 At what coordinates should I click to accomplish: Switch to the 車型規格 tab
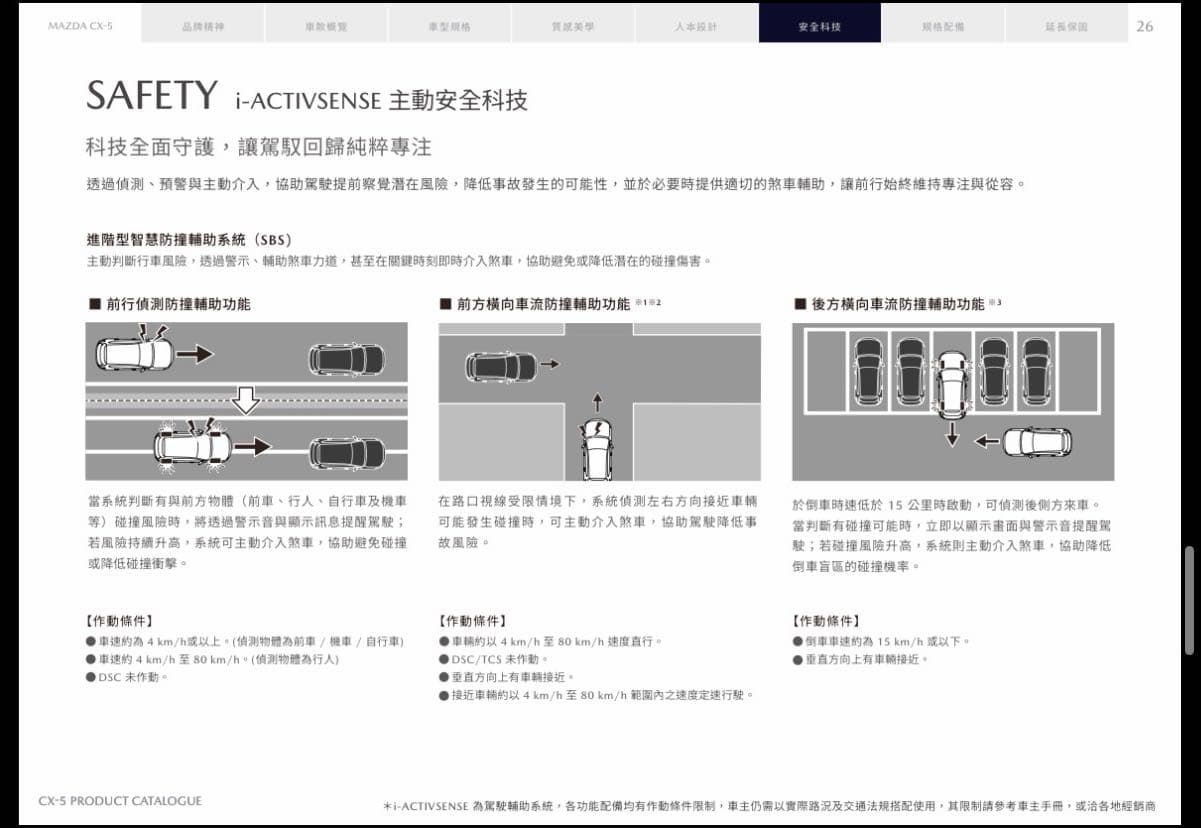(x=449, y=26)
